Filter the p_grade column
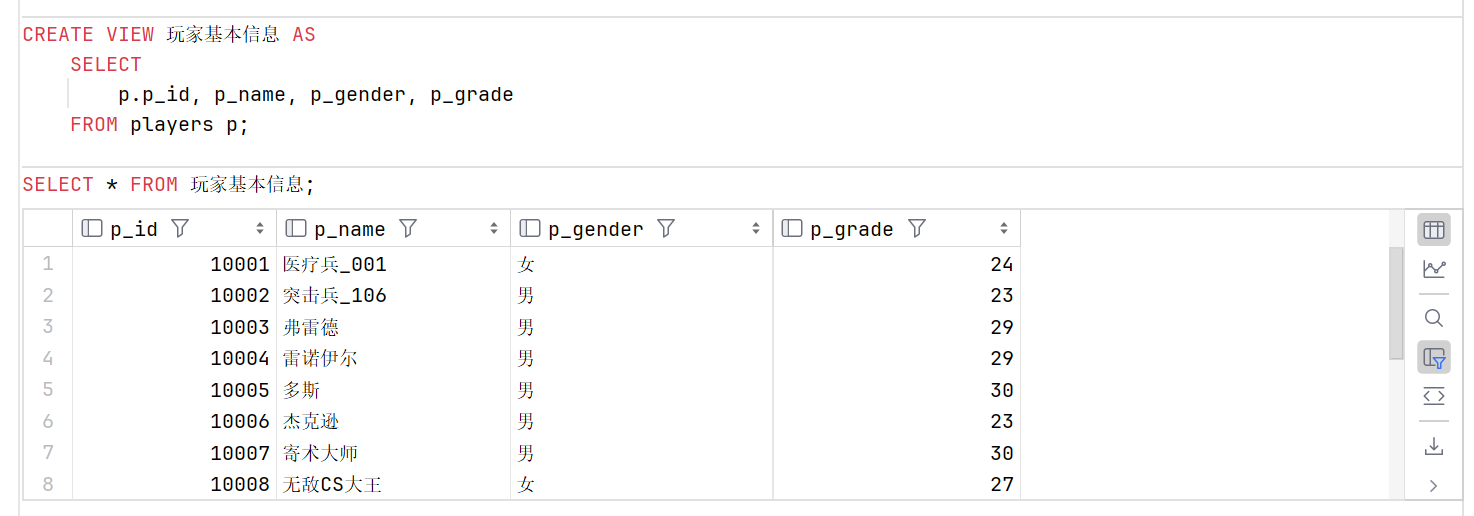 coord(916,229)
